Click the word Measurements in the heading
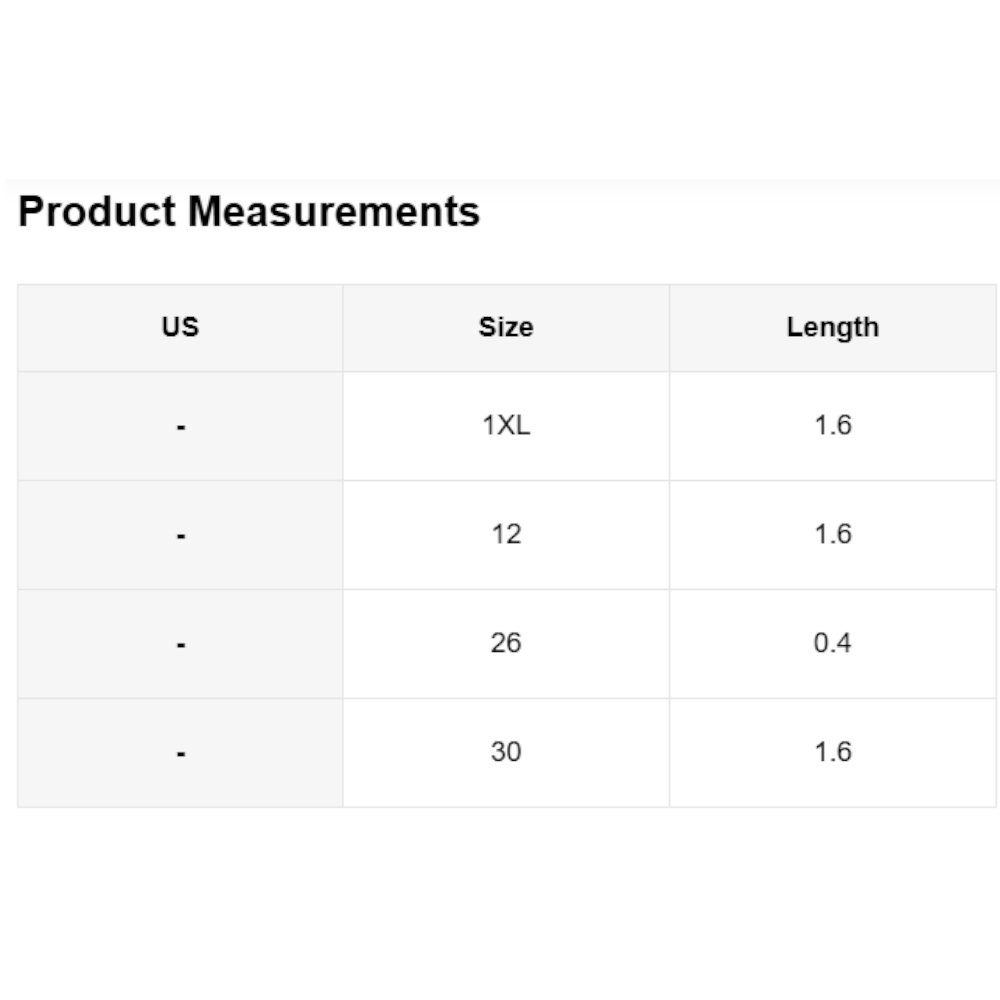The height and width of the screenshot is (1000, 1000). 334,212
